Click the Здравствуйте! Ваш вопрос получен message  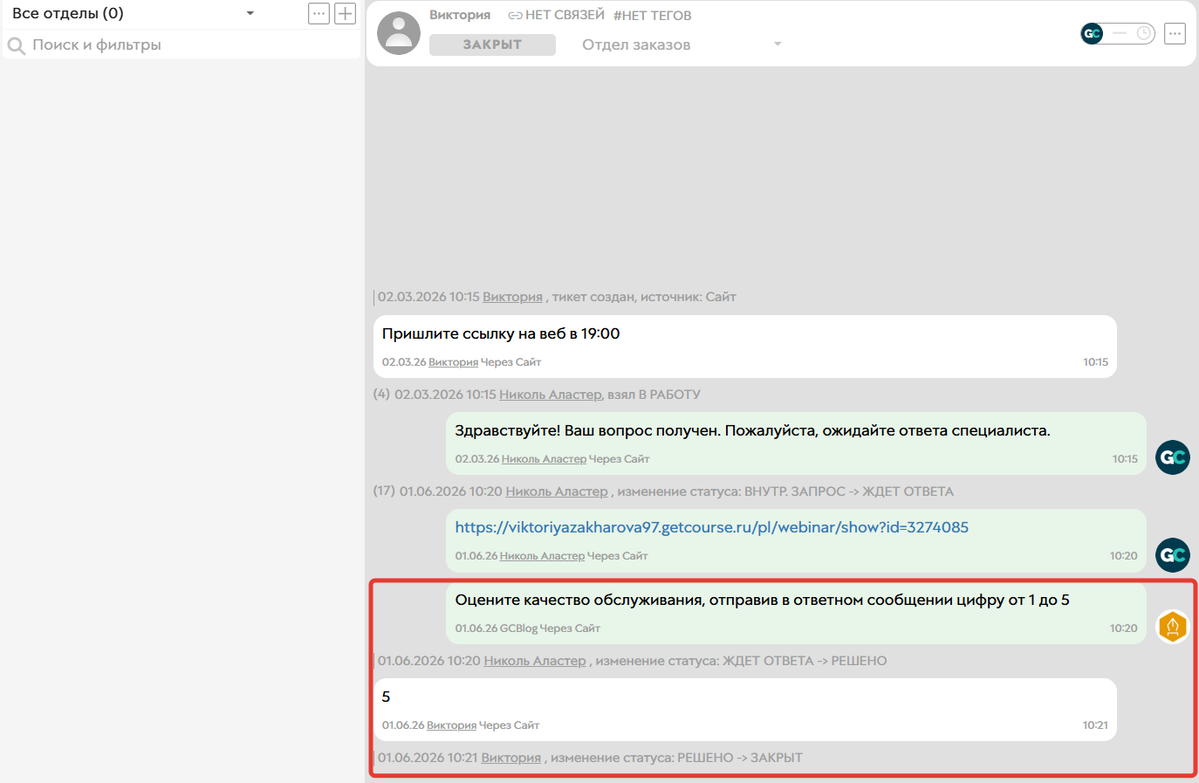[796, 443]
